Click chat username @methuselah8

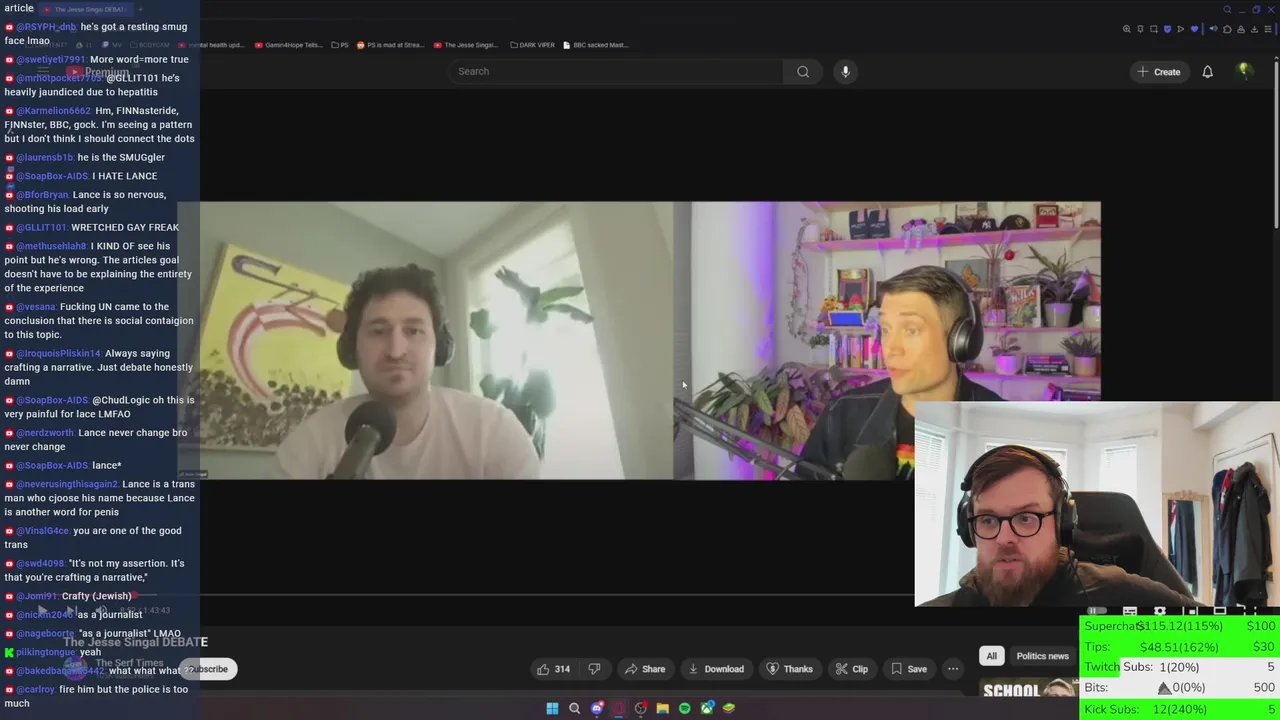(x=51, y=246)
